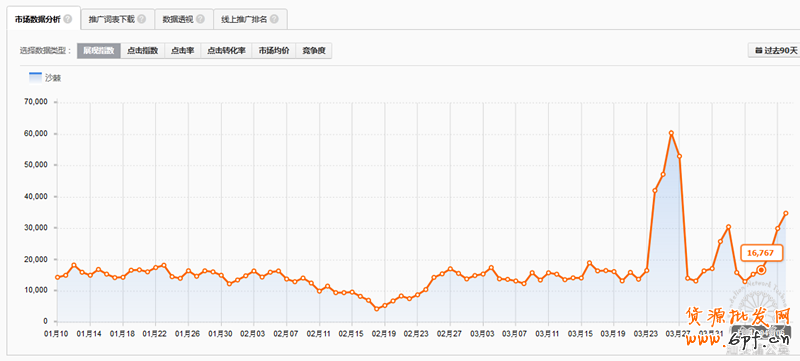Open the 数据透视 tab
This screenshot has height=361, width=800.
[x=177, y=19]
